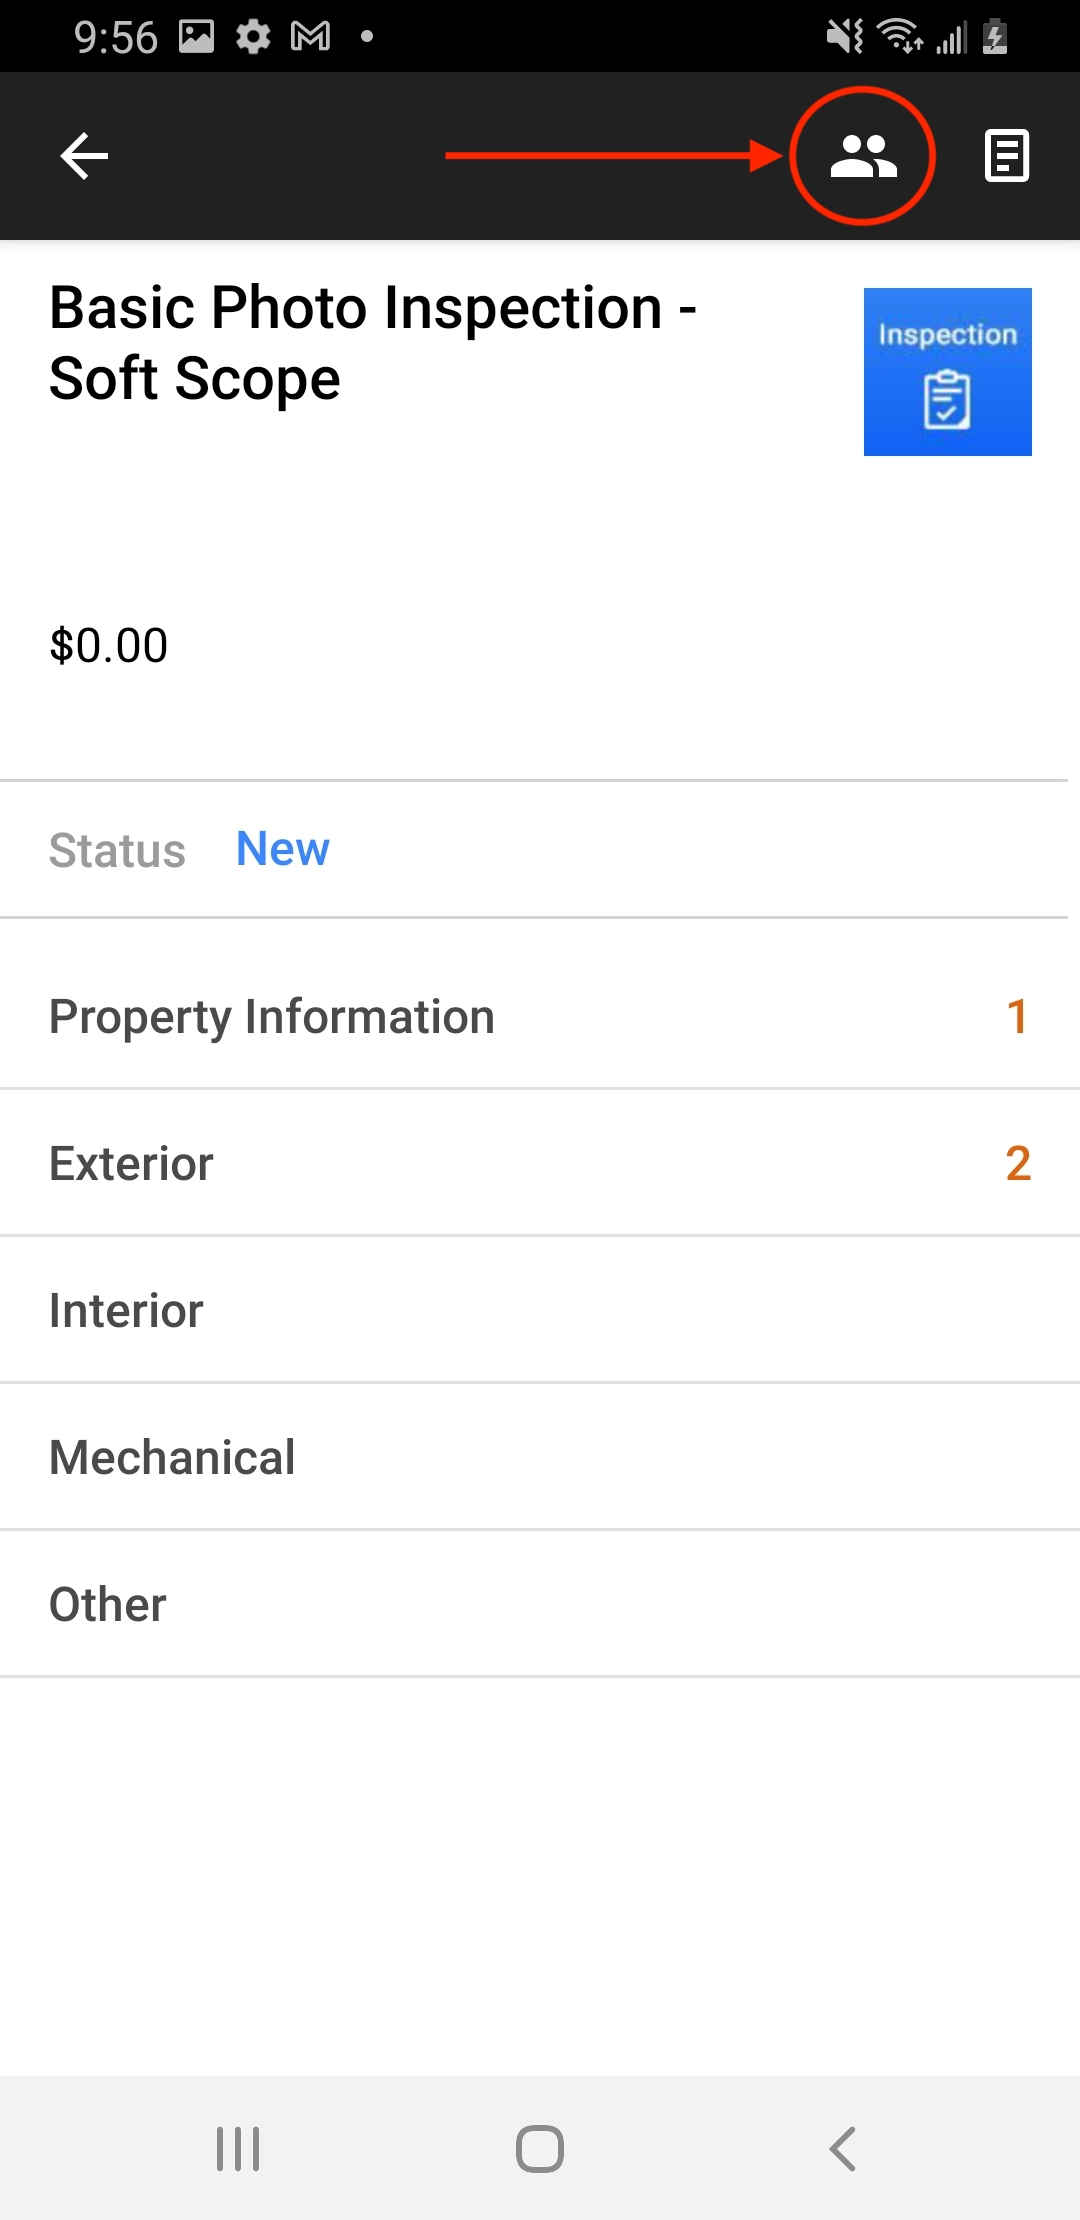Open the Property Information section

point(540,1017)
